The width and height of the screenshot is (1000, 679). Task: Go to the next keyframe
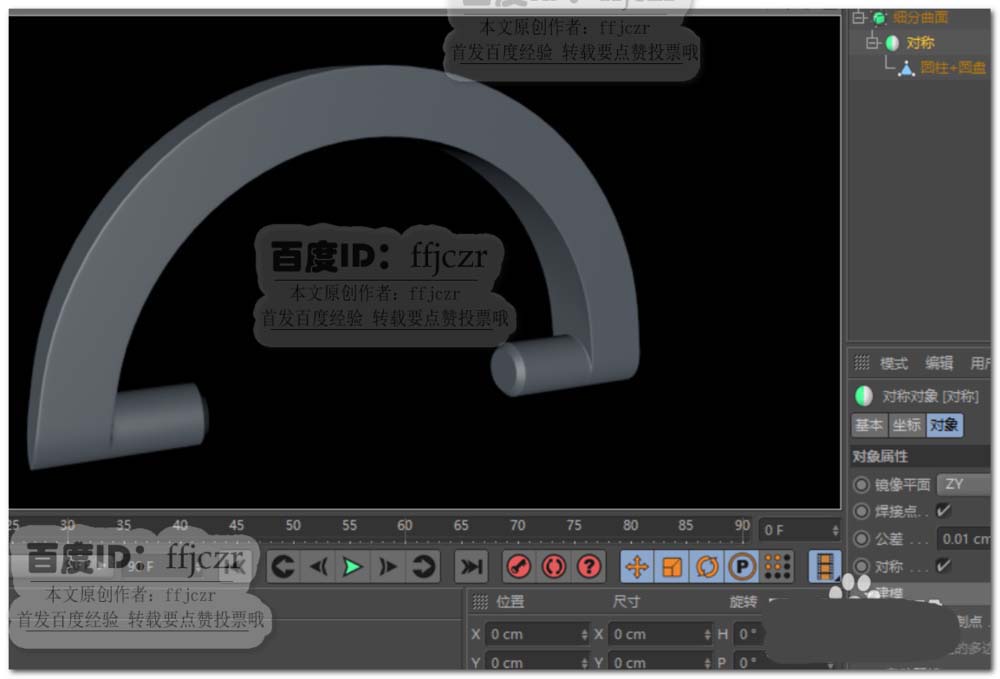(422, 566)
